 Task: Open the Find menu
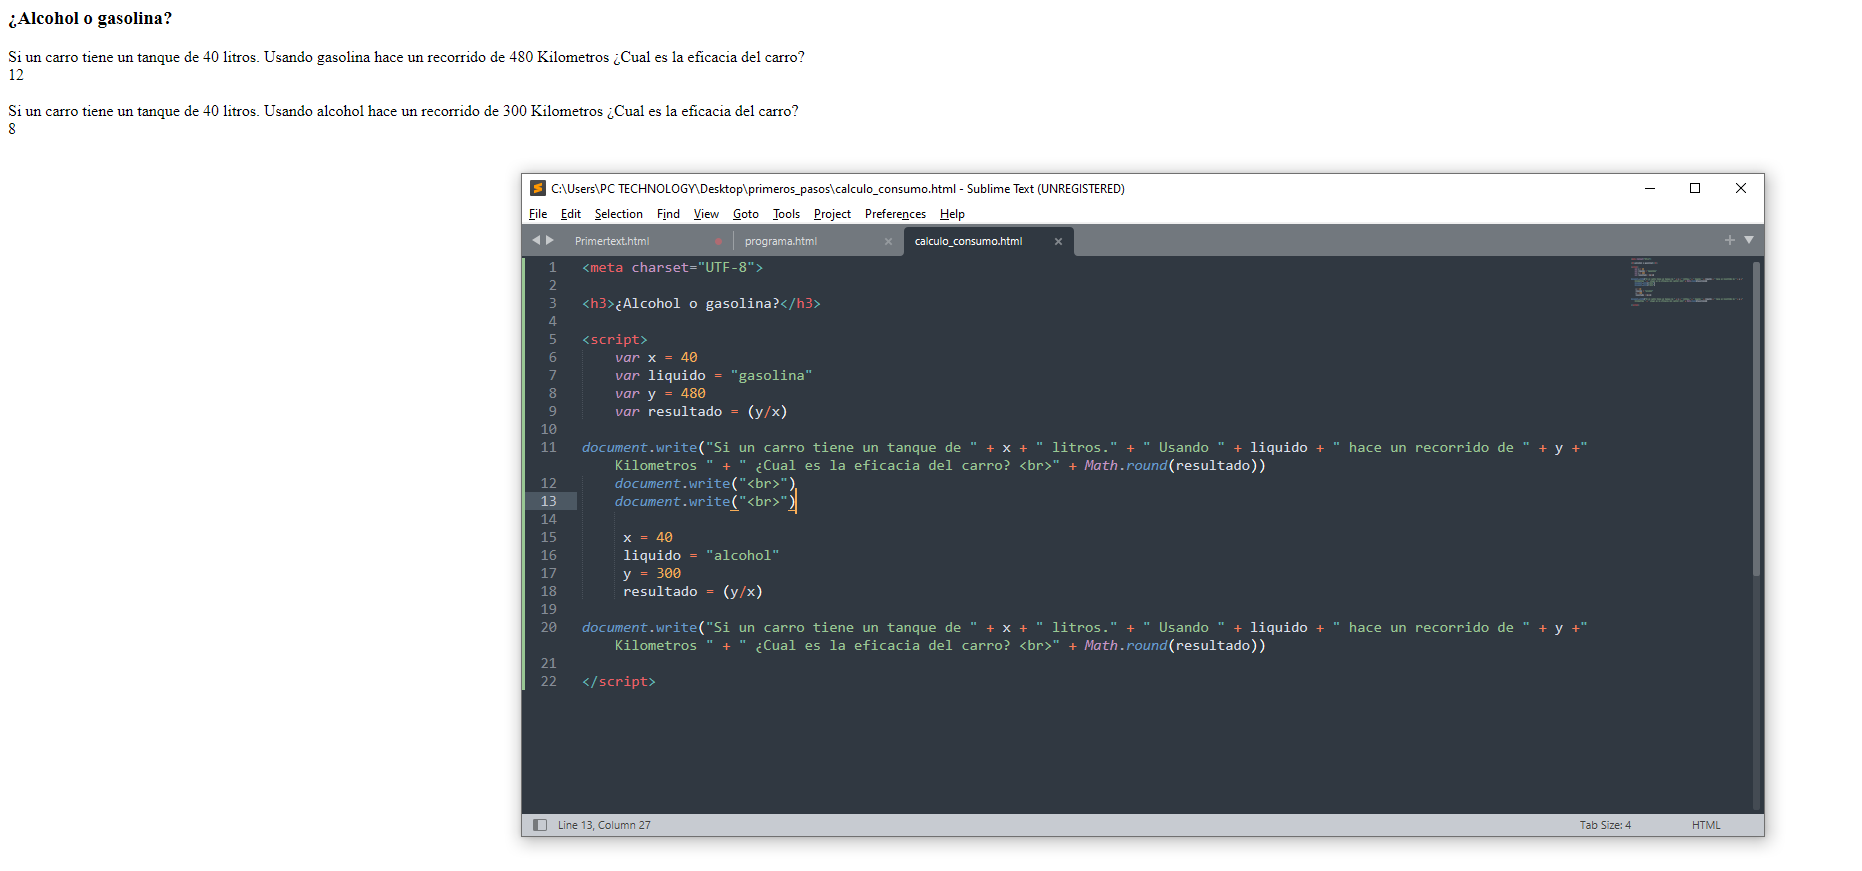click(668, 214)
